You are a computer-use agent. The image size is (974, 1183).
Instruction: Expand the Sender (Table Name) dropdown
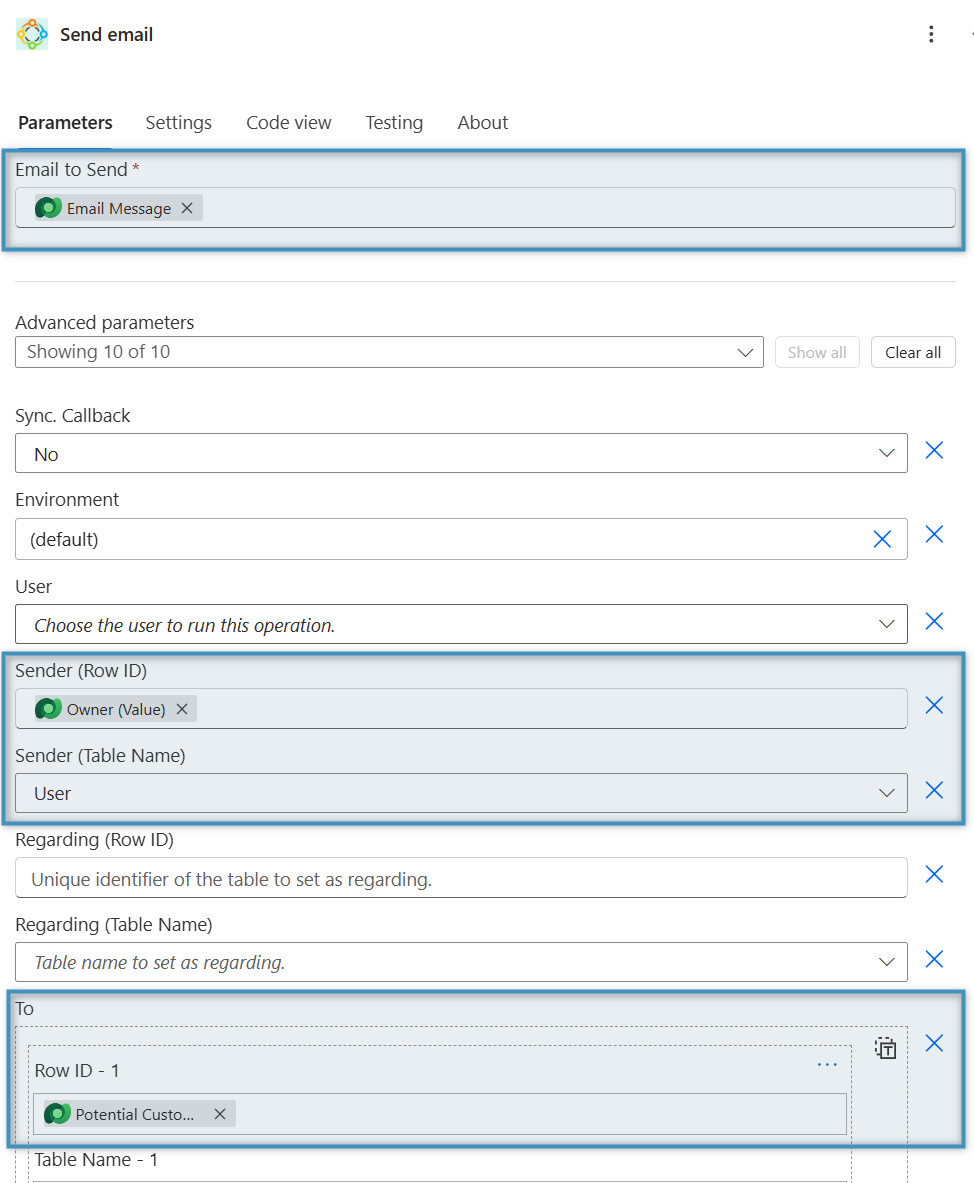click(886, 793)
